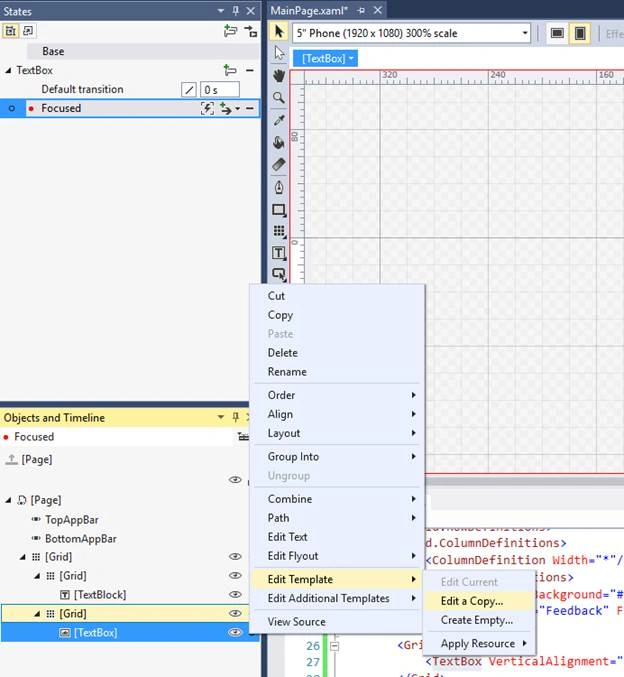
Task: Click Add transition icon on Focused state
Action: coord(226,108)
